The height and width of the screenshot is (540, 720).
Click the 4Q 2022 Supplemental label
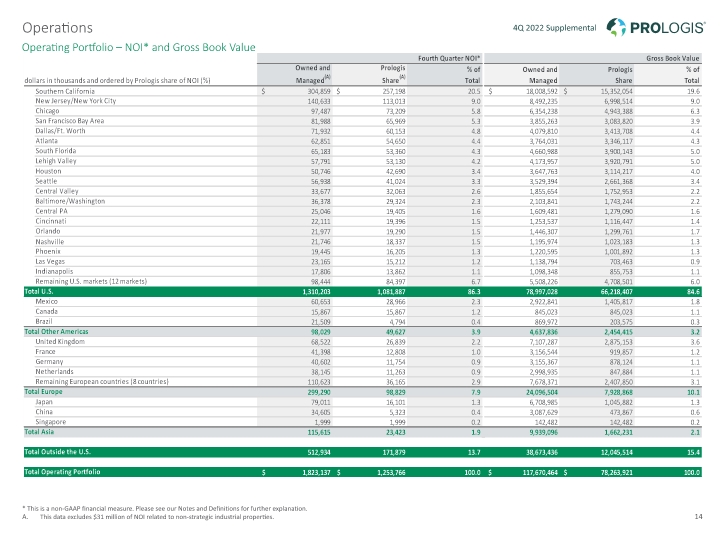[x=555, y=27]
